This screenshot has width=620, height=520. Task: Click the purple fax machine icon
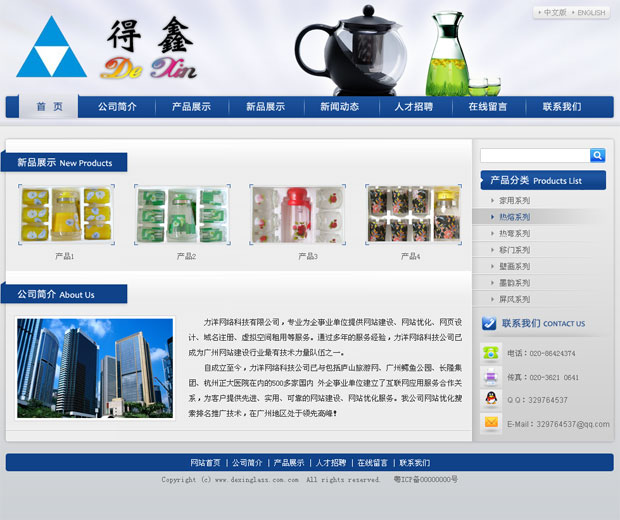[491, 376]
